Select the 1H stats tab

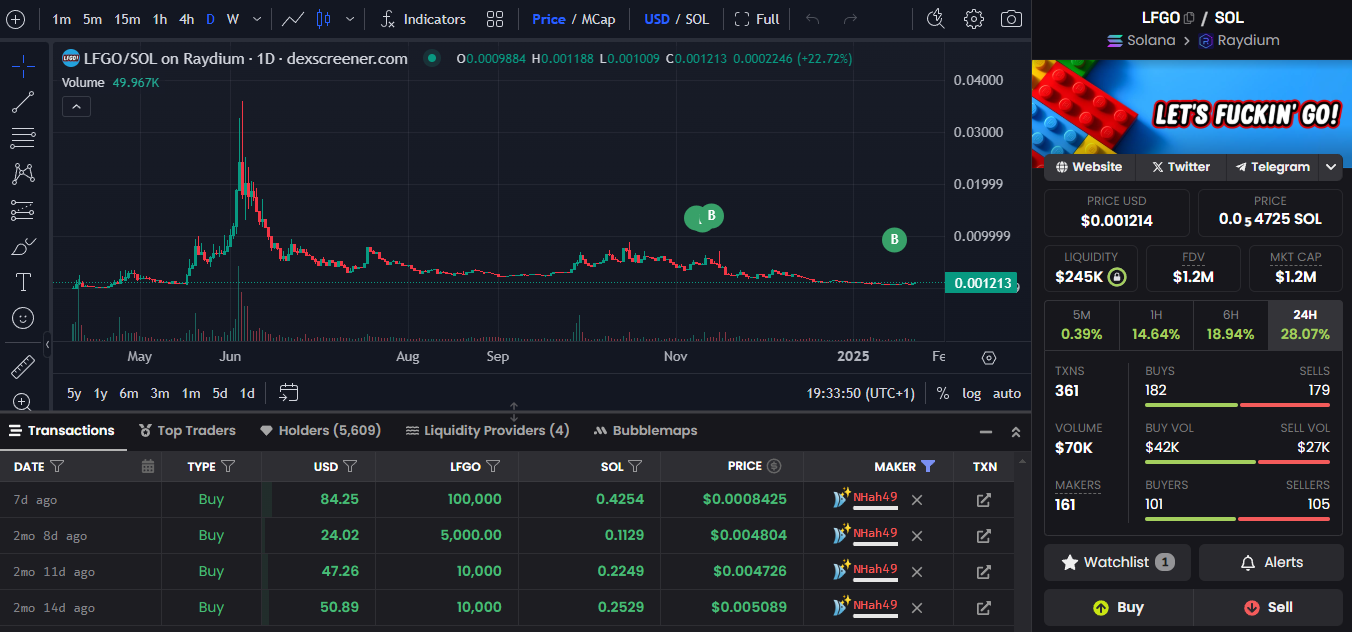(1155, 325)
